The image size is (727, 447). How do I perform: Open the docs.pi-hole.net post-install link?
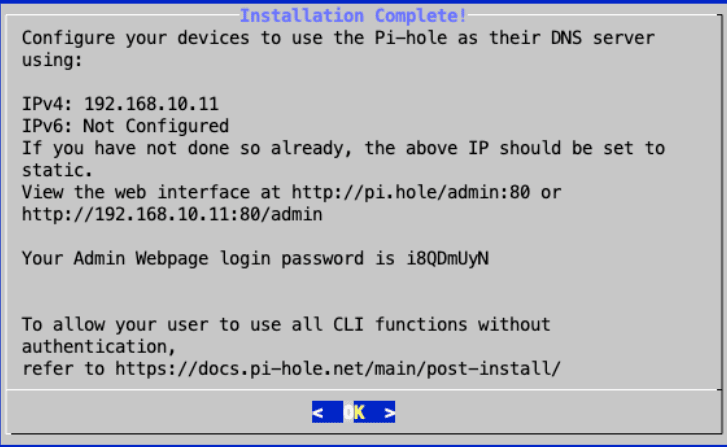tap(338, 369)
